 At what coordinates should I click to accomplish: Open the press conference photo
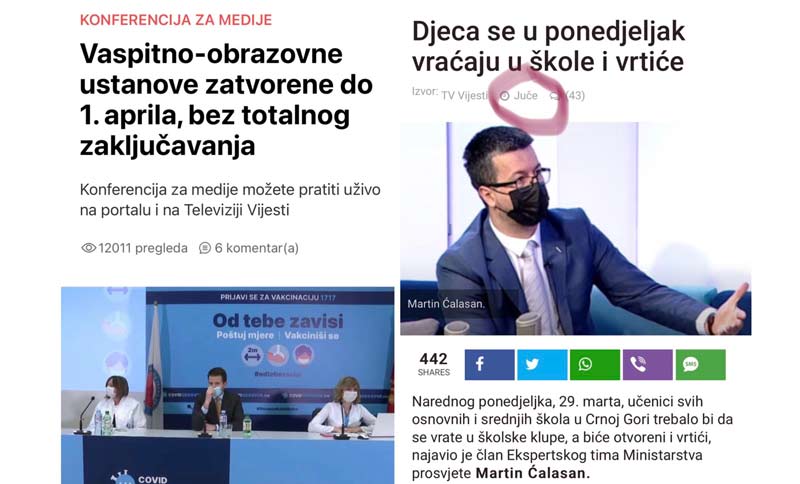[x=228, y=386]
